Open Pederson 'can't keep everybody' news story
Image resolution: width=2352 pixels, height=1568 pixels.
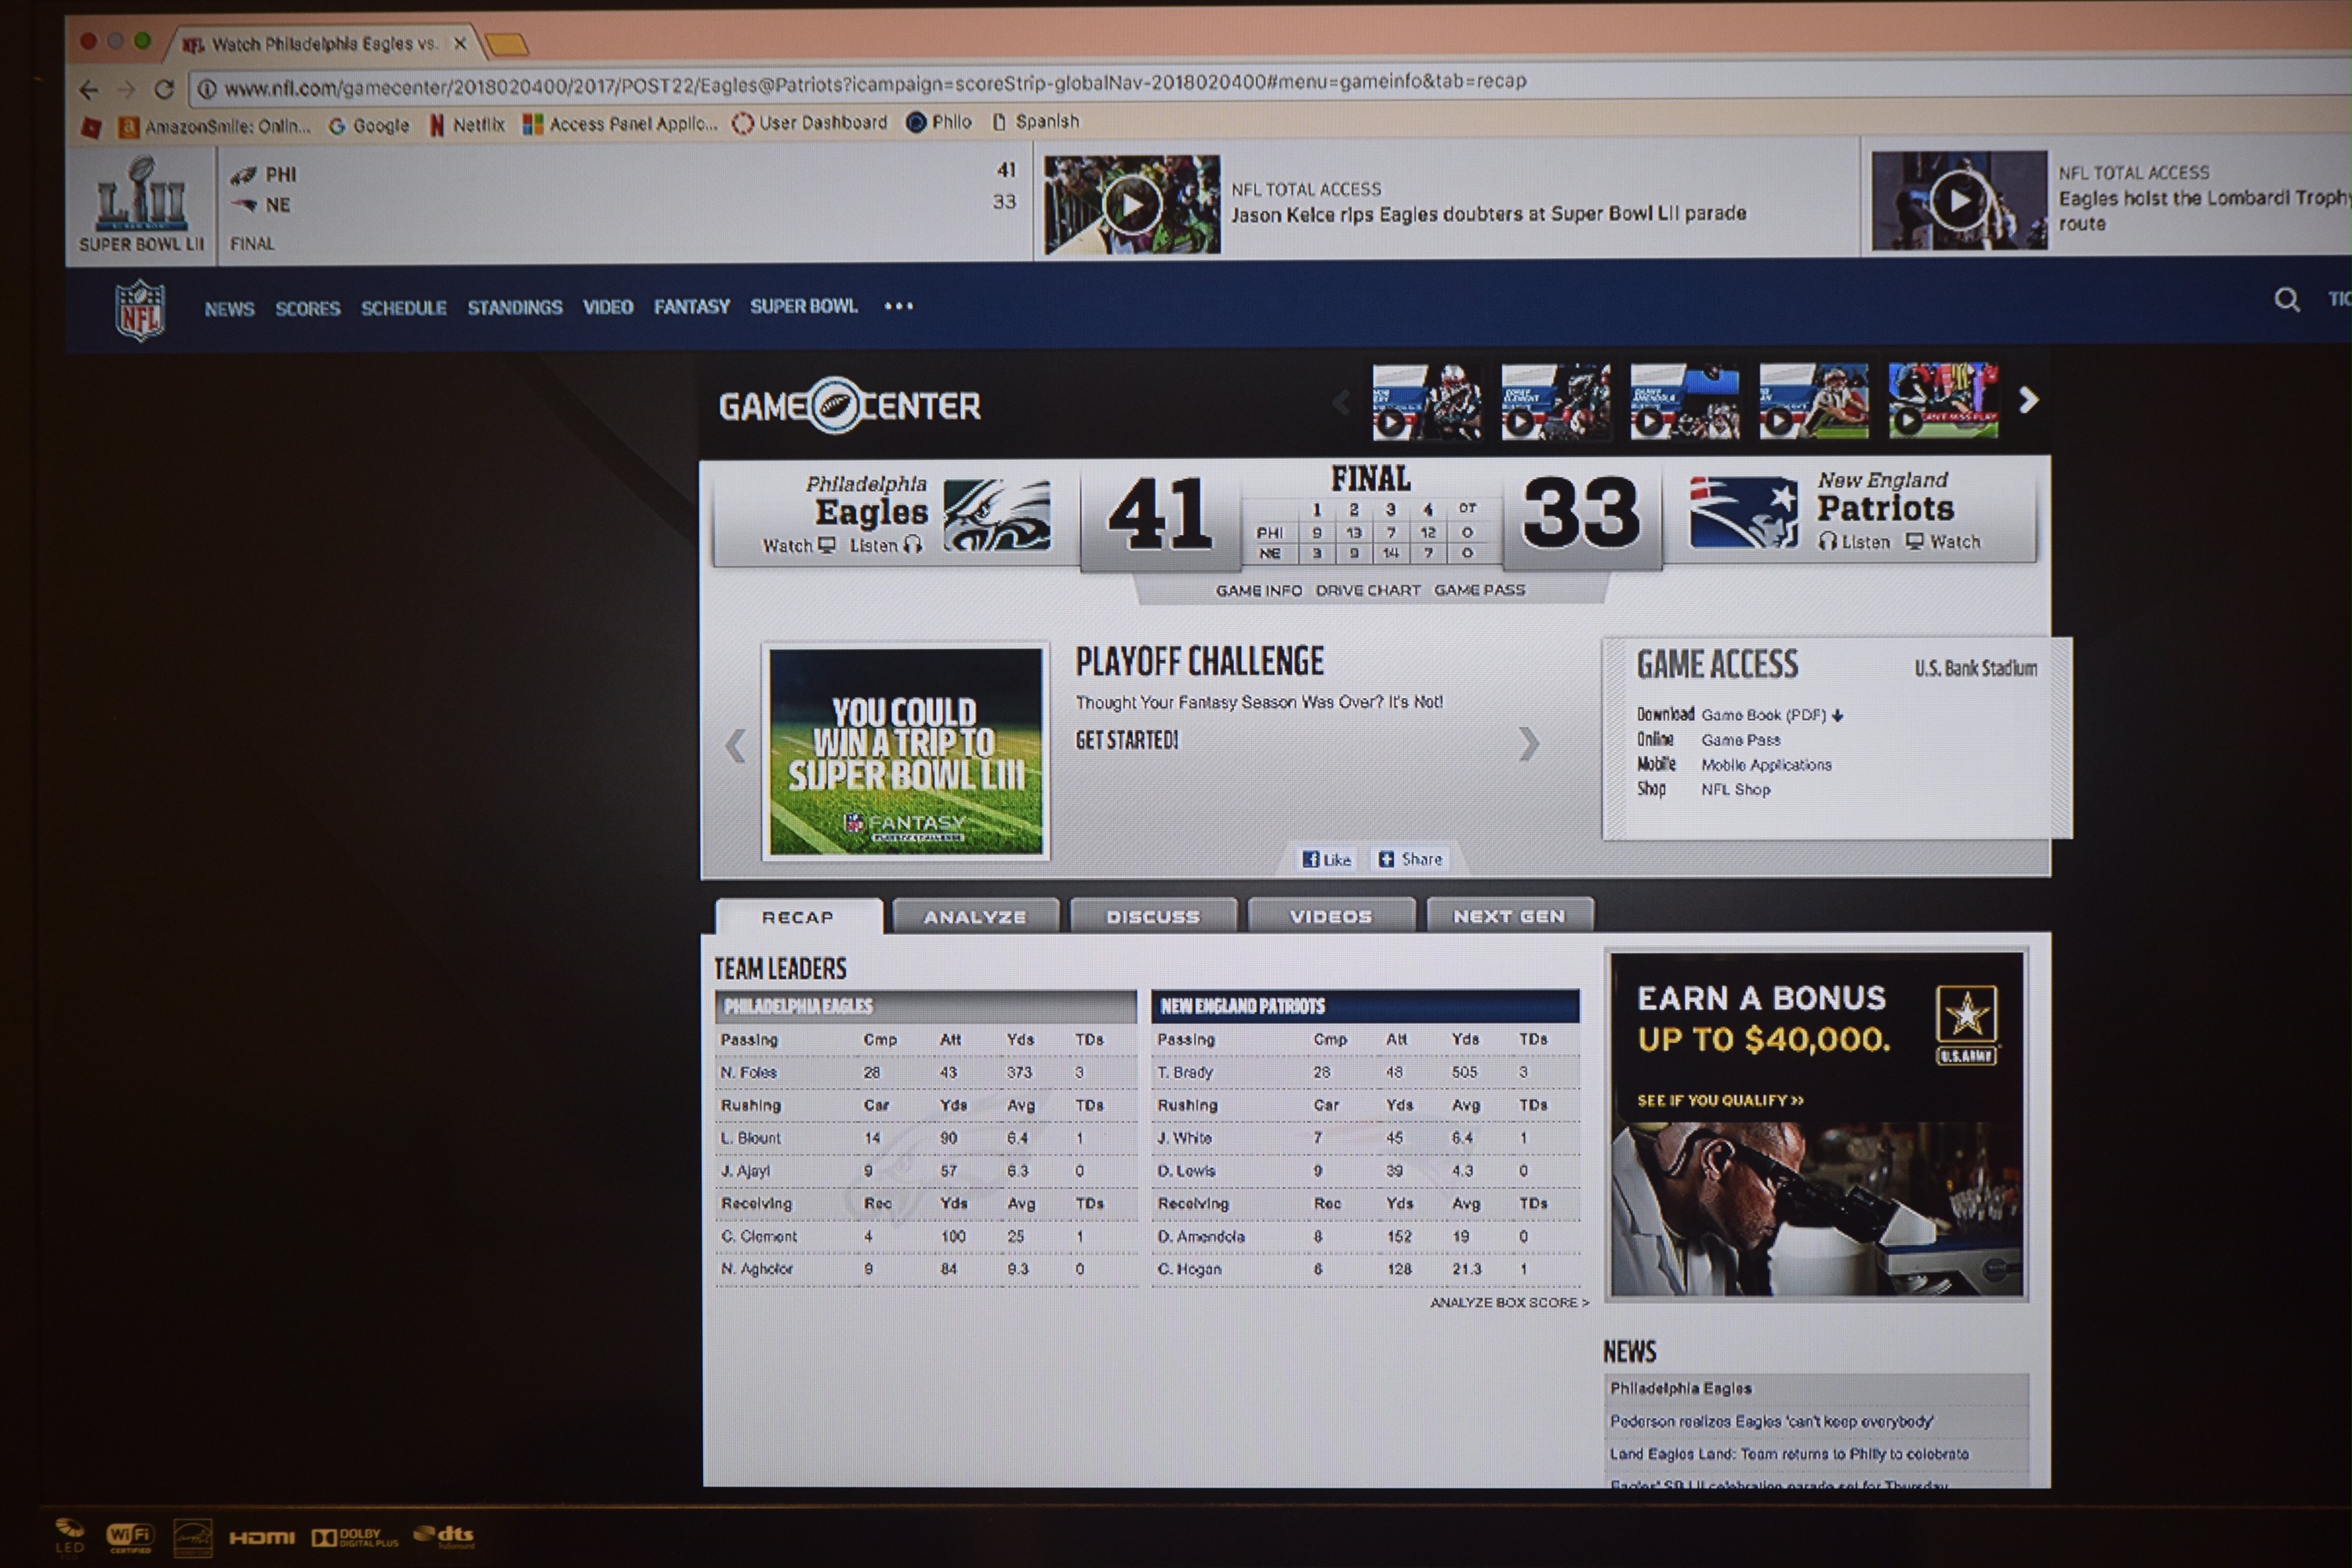pyautogui.click(x=1771, y=1422)
